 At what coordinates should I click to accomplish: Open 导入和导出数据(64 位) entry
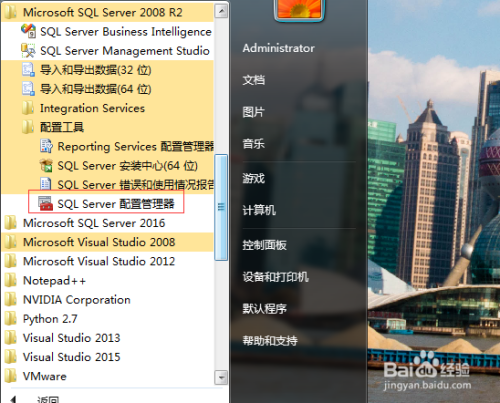click(107, 89)
